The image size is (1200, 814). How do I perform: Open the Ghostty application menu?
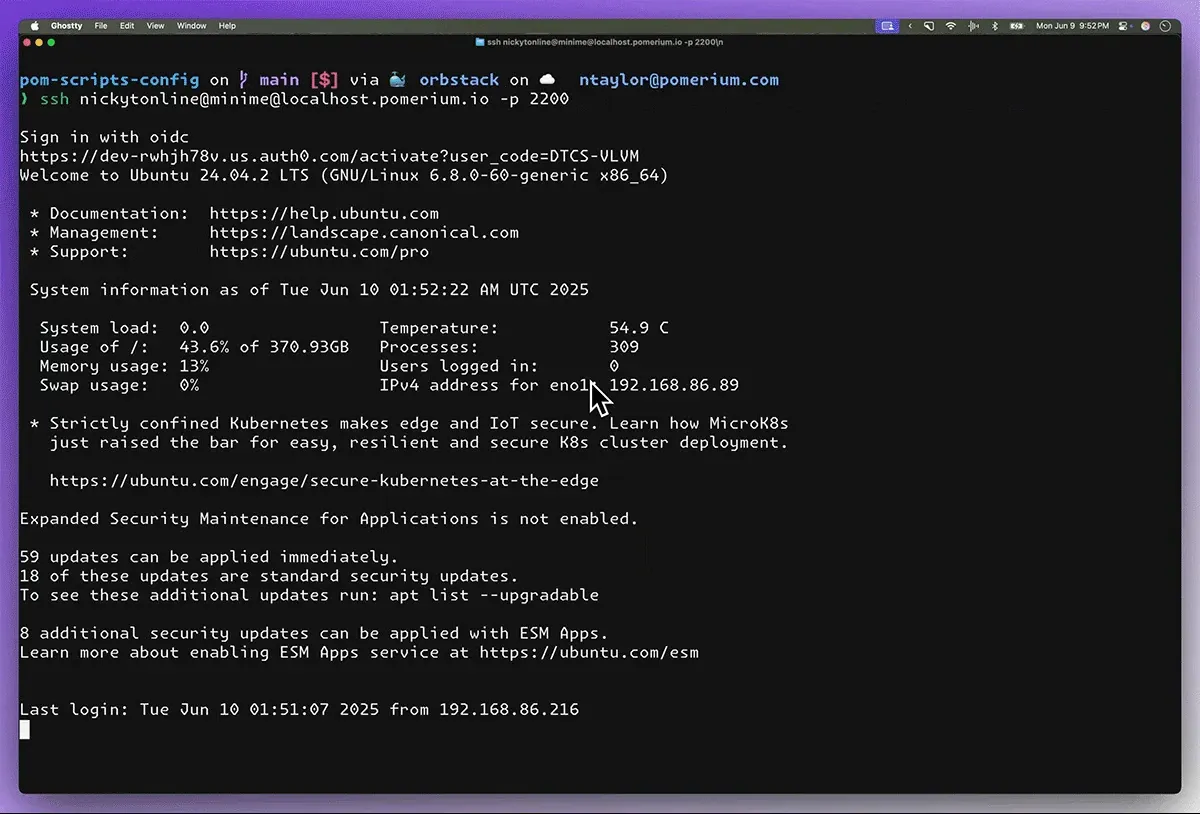pyautogui.click(x=67, y=26)
